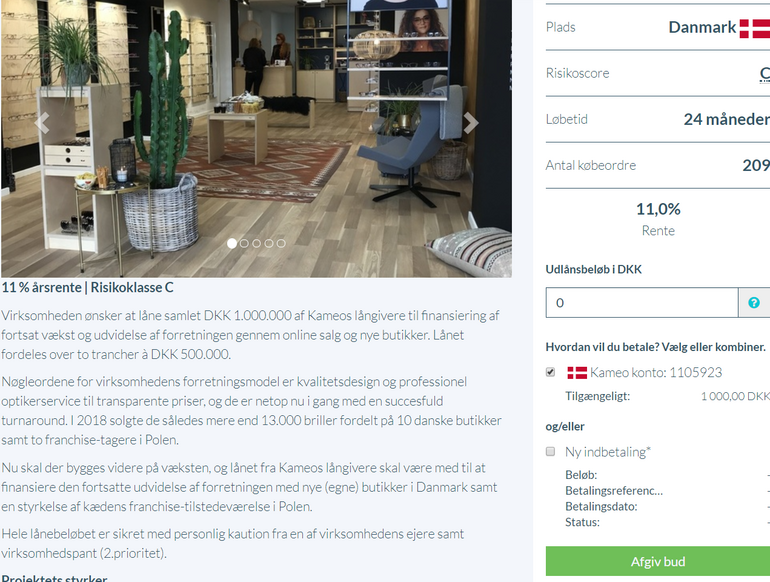Click the 11,0% Rente value
770x582 pixels.
click(658, 219)
